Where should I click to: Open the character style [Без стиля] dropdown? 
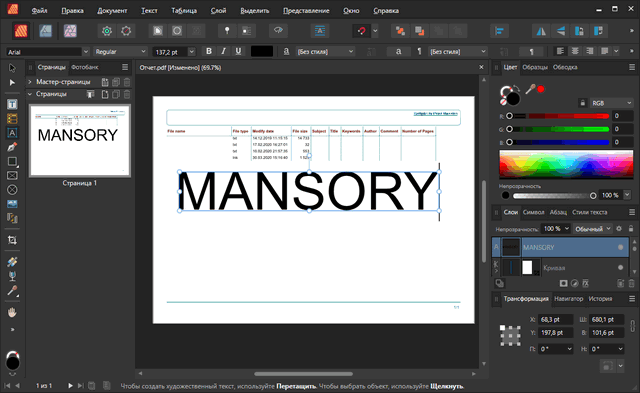[325, 52]
